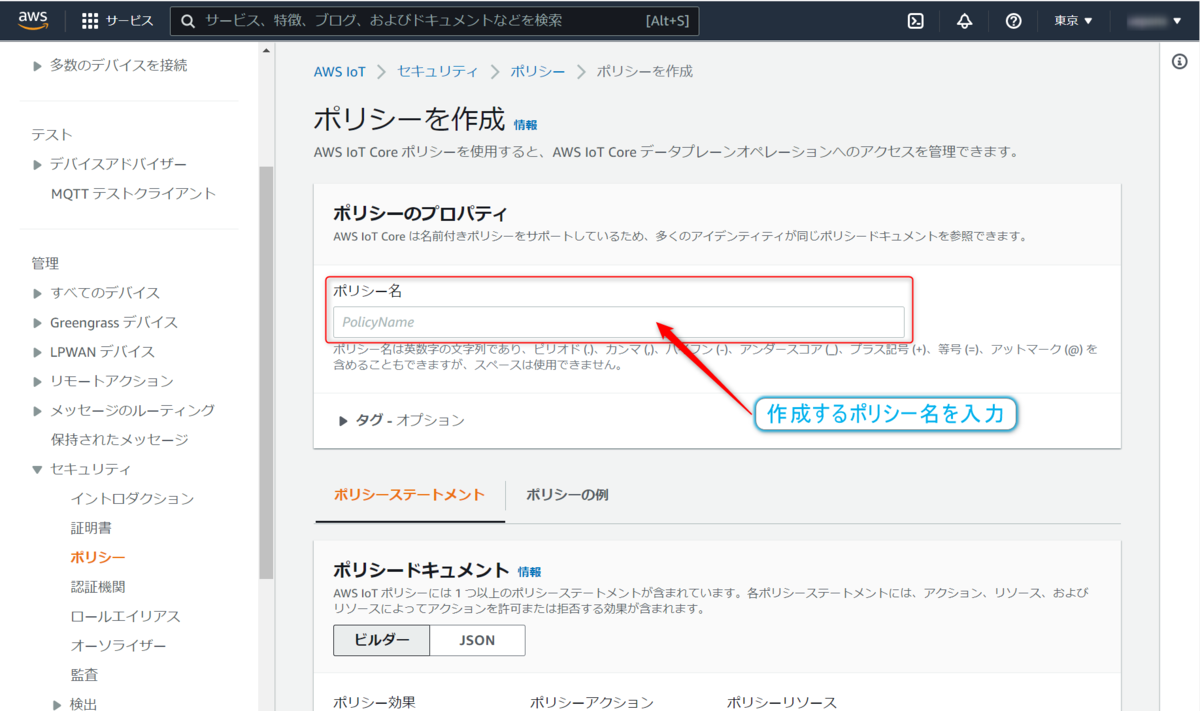Image resolution: width=1200 pixels, height=711 pixels.
Task: Open the services grid menu icon
Action: click(x=90, y=21)
